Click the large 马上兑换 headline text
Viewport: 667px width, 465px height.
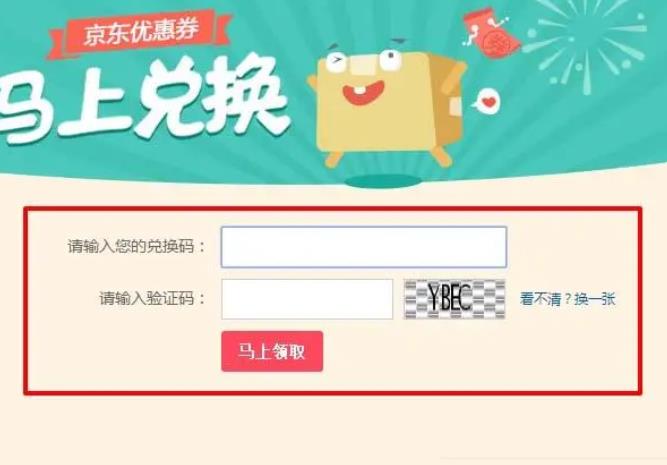click(143, 99)
